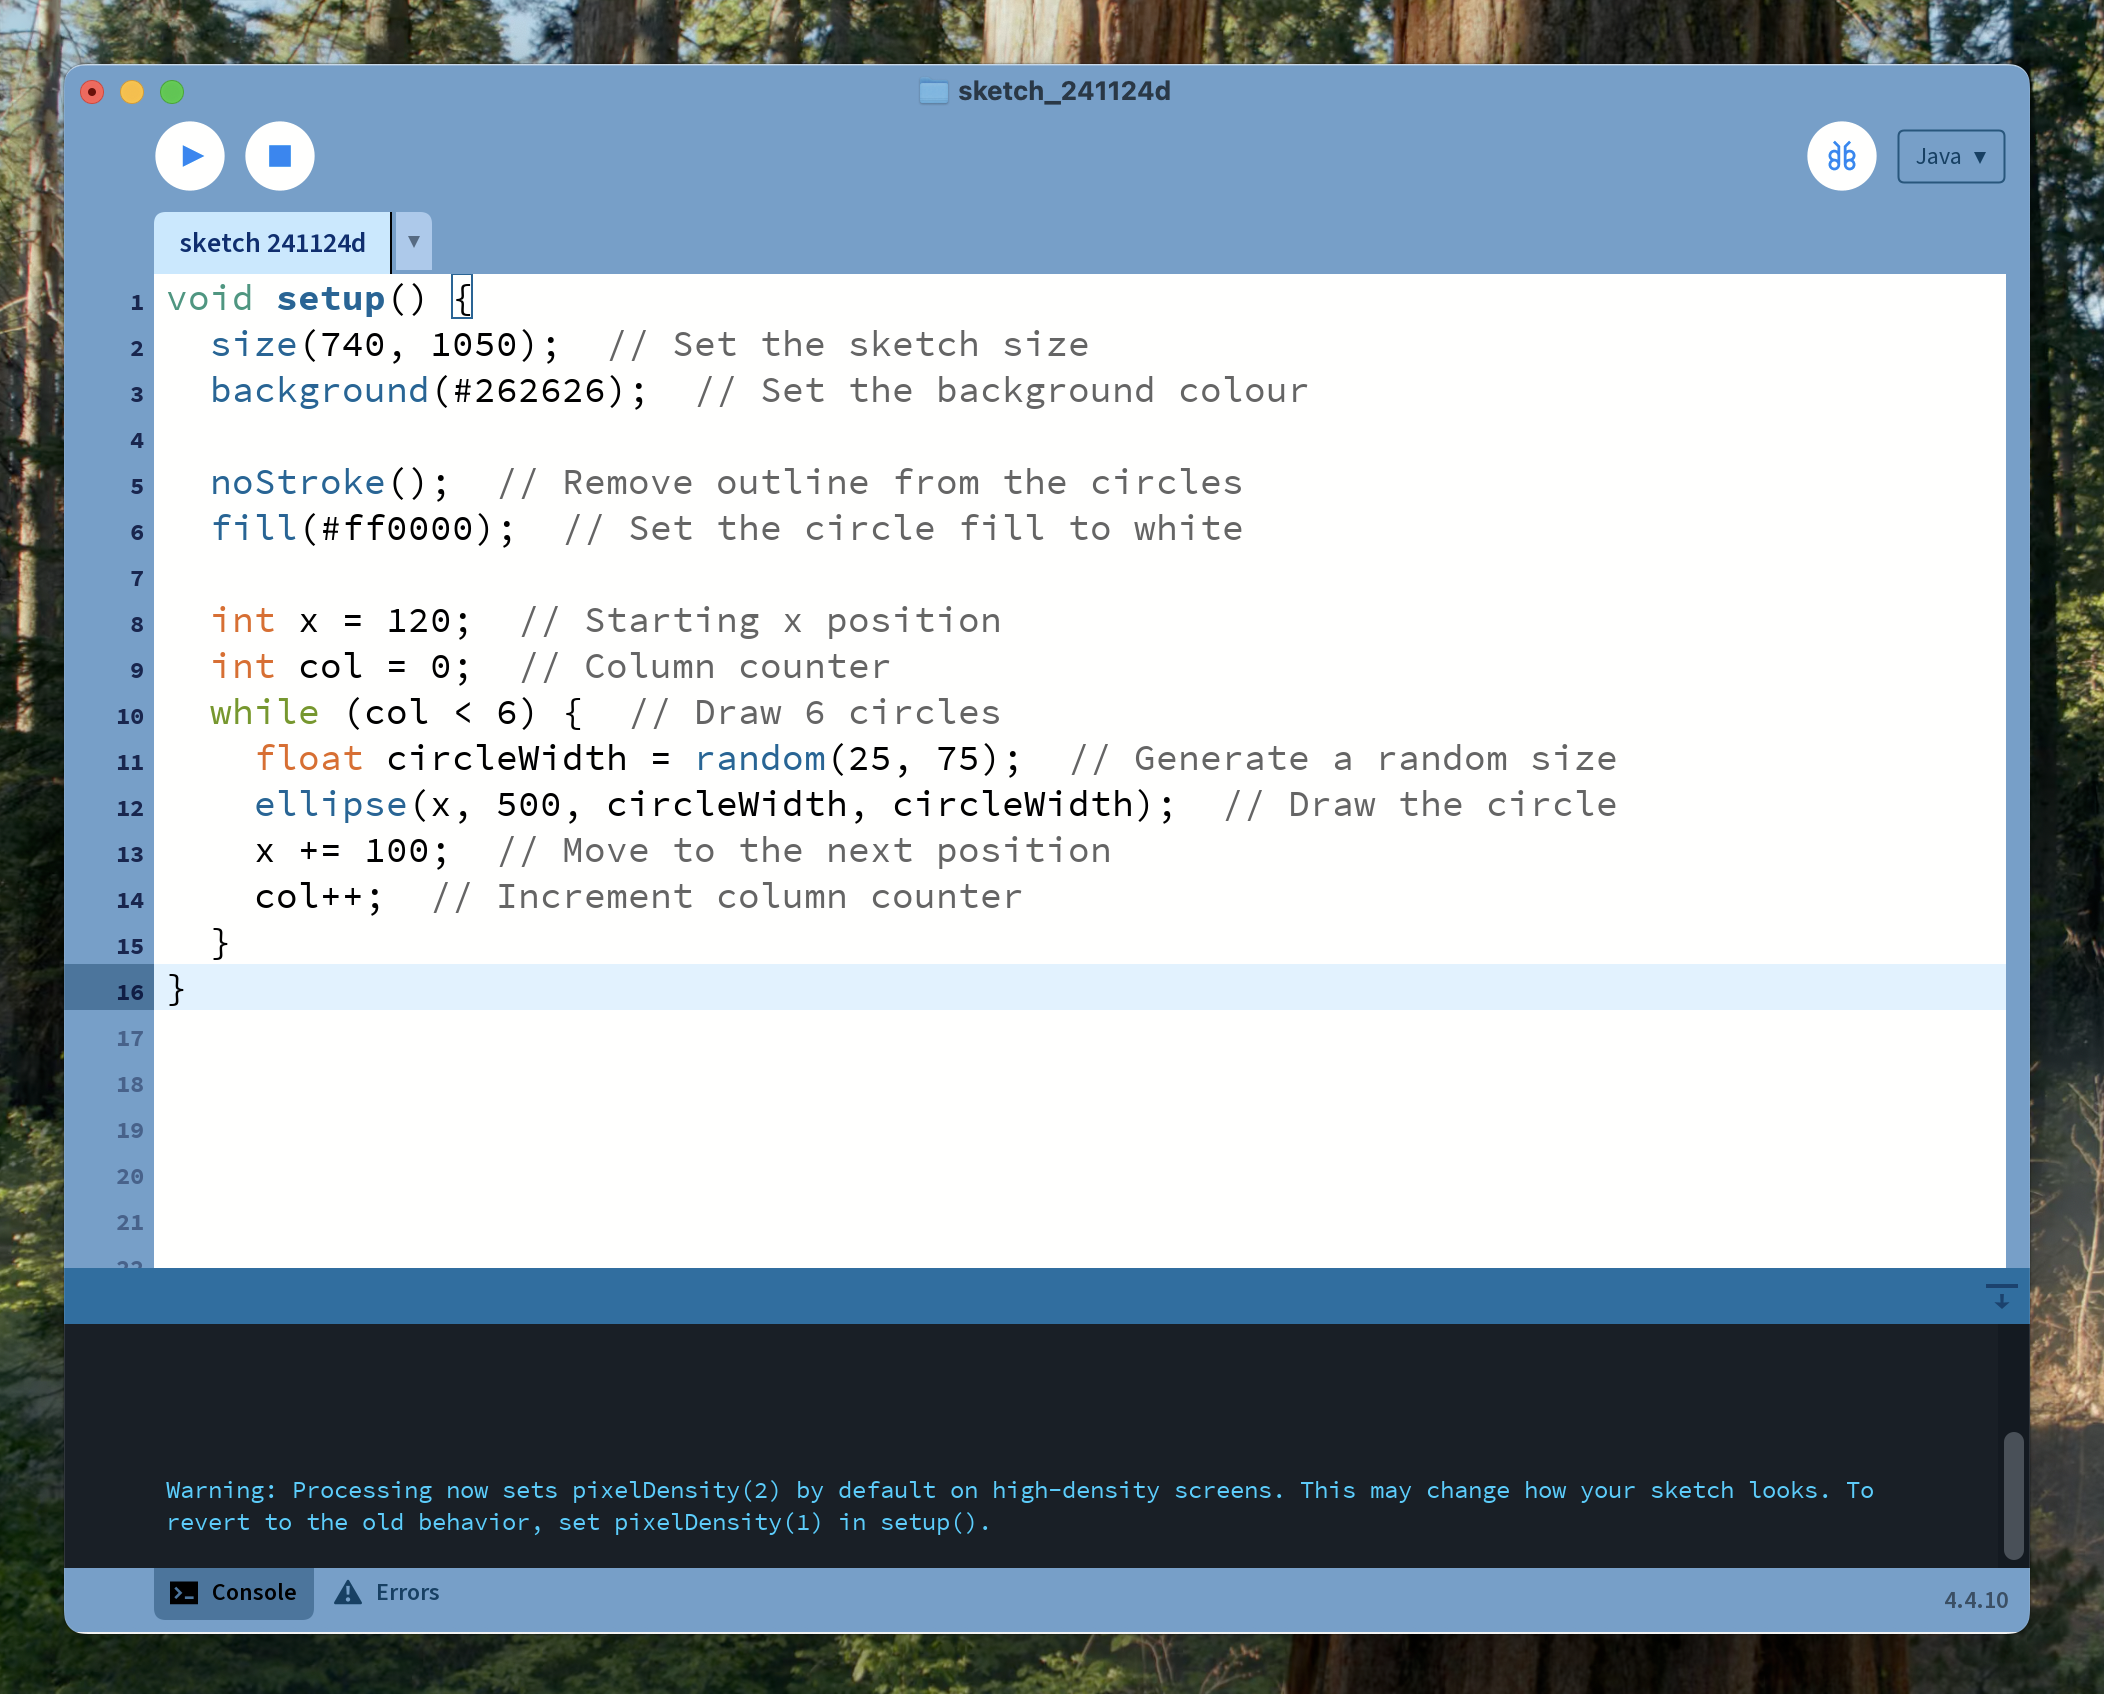Click line number 16 in gutter
The image size is (2104, 1694).
point(130,992)
